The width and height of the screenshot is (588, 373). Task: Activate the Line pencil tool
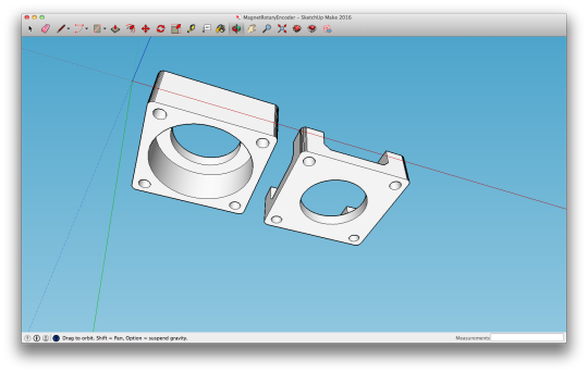[x=61, y=29]
